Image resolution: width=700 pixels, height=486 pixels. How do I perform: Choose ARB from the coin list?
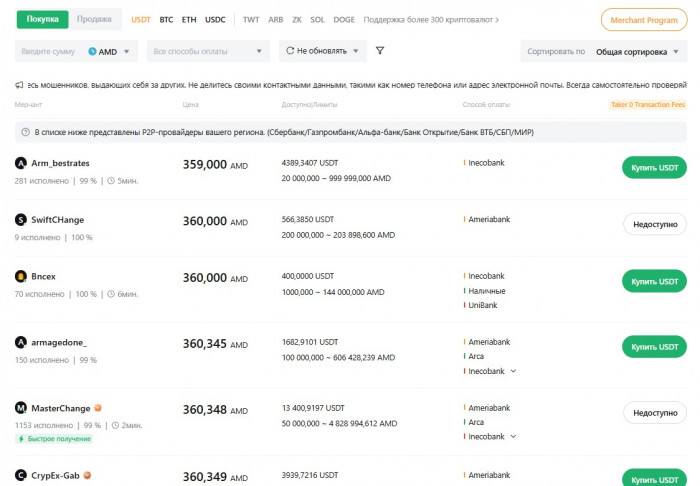coord(275,20)
